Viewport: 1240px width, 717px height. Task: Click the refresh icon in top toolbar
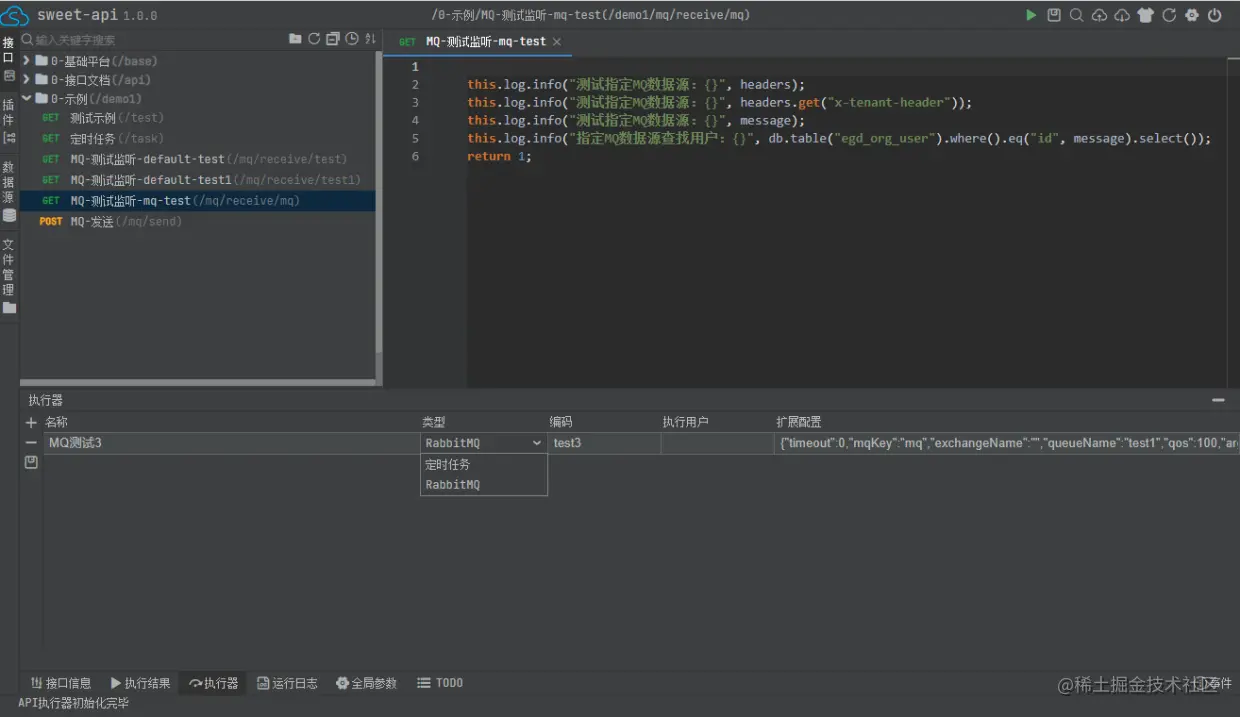pyautogui.click(x=1169, y=15)
